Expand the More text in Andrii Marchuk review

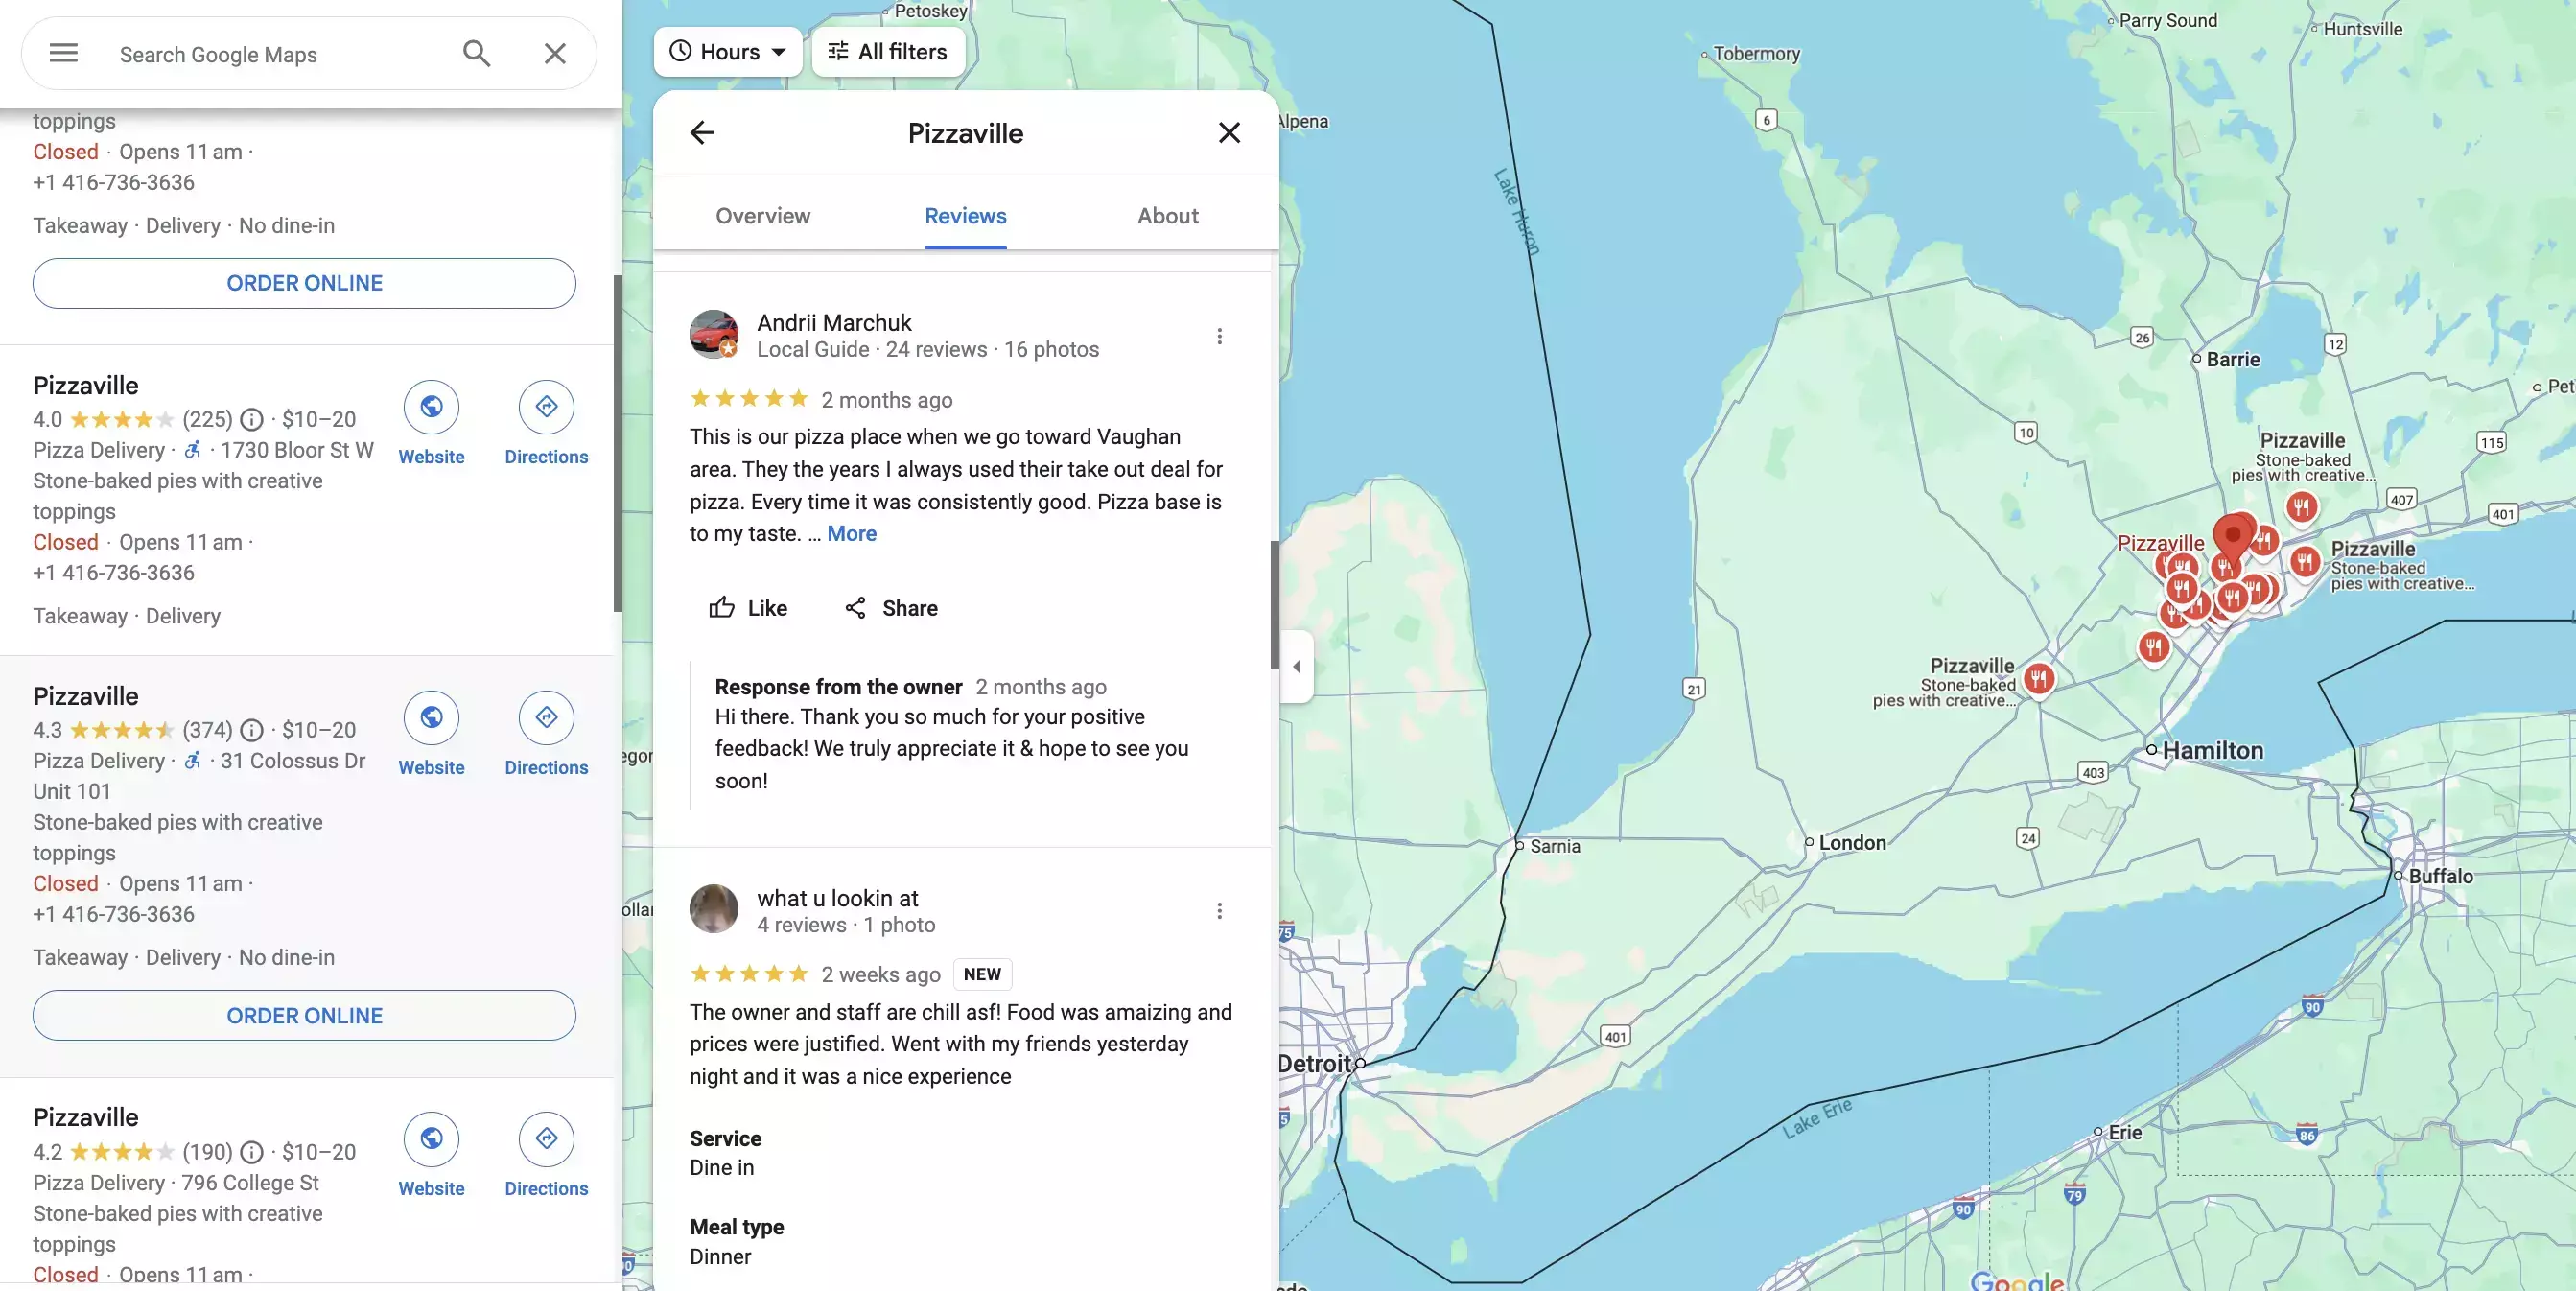pyautogui.click(x=850, y=535)
